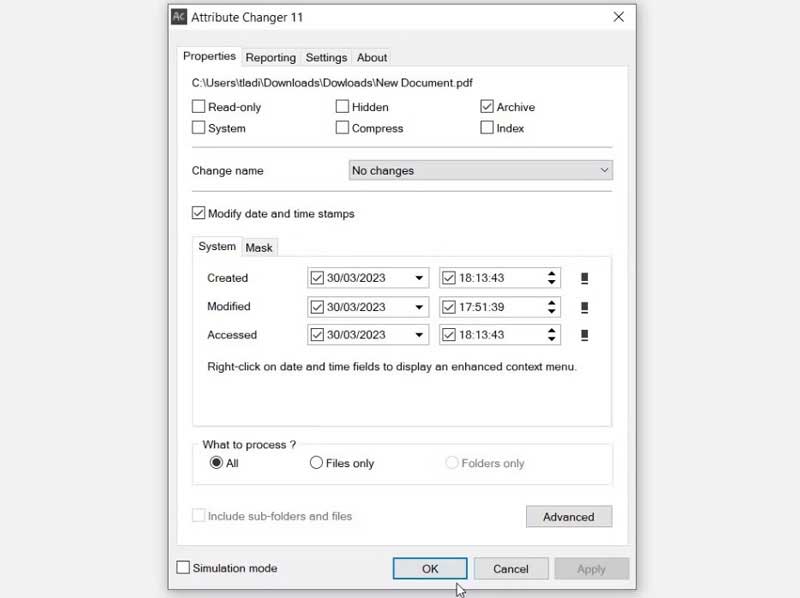
Task: Click OK to apply changes
Action: coord(429,568)
